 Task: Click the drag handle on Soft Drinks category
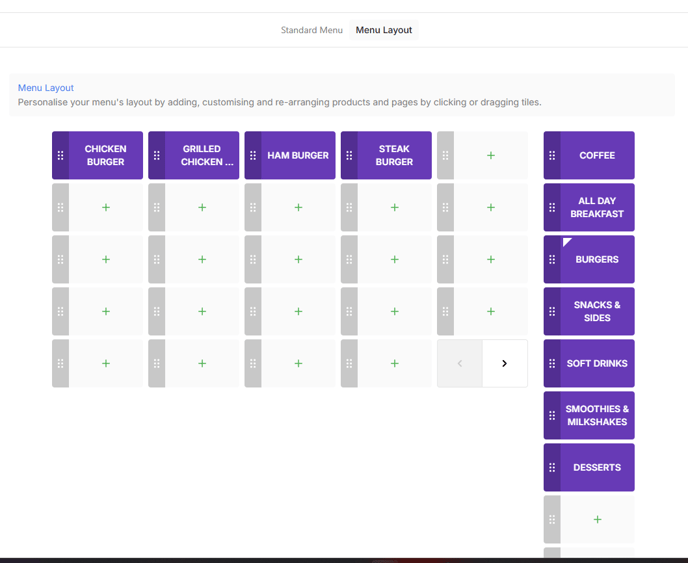pyautogui.click(x=552, y=364)
